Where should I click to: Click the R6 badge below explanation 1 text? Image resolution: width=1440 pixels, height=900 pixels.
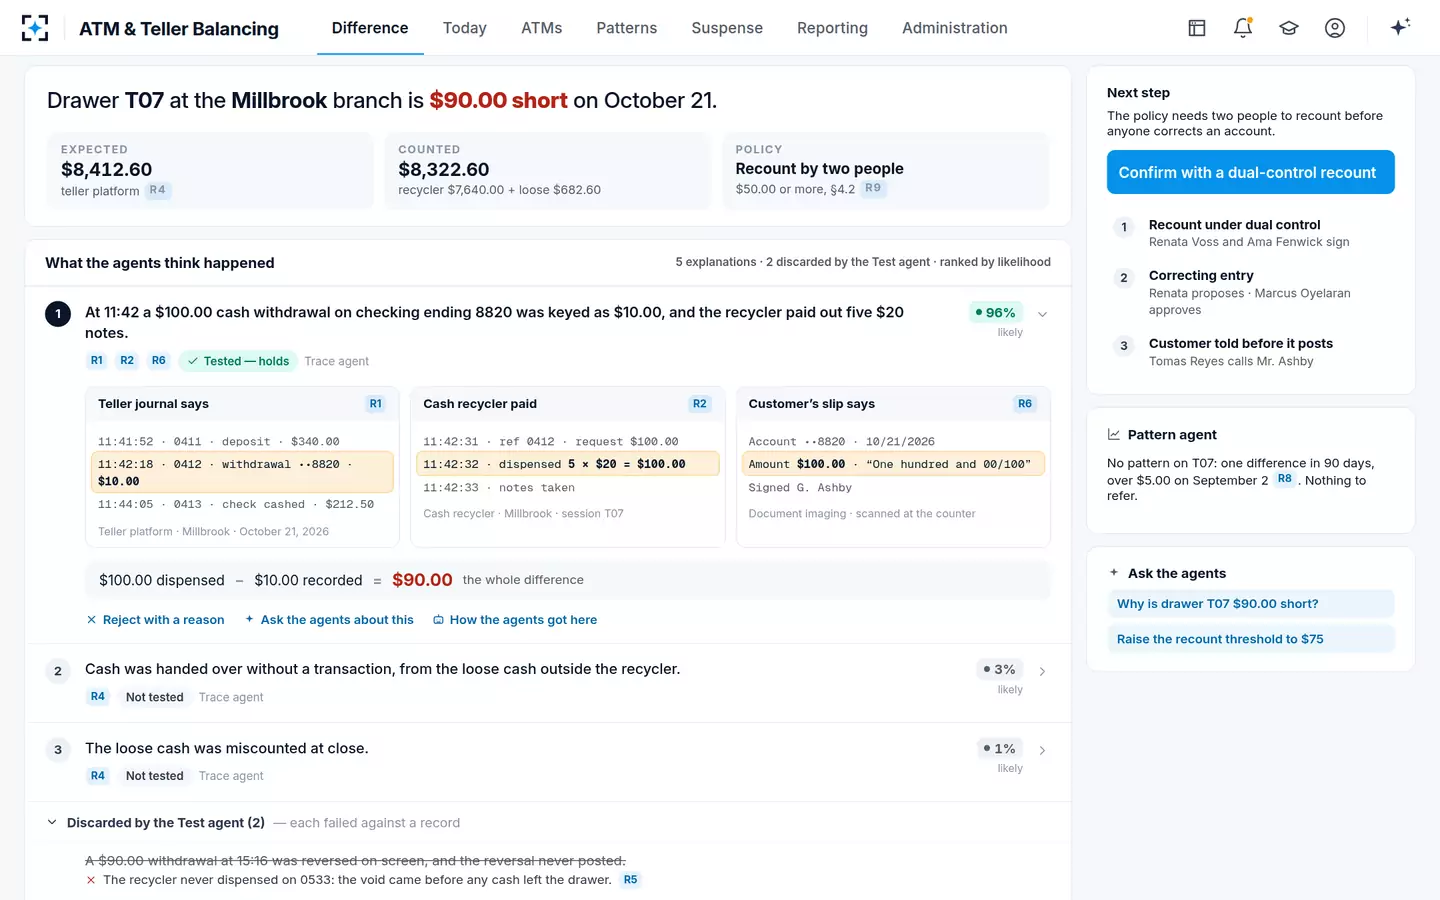[x=159, y=361]
